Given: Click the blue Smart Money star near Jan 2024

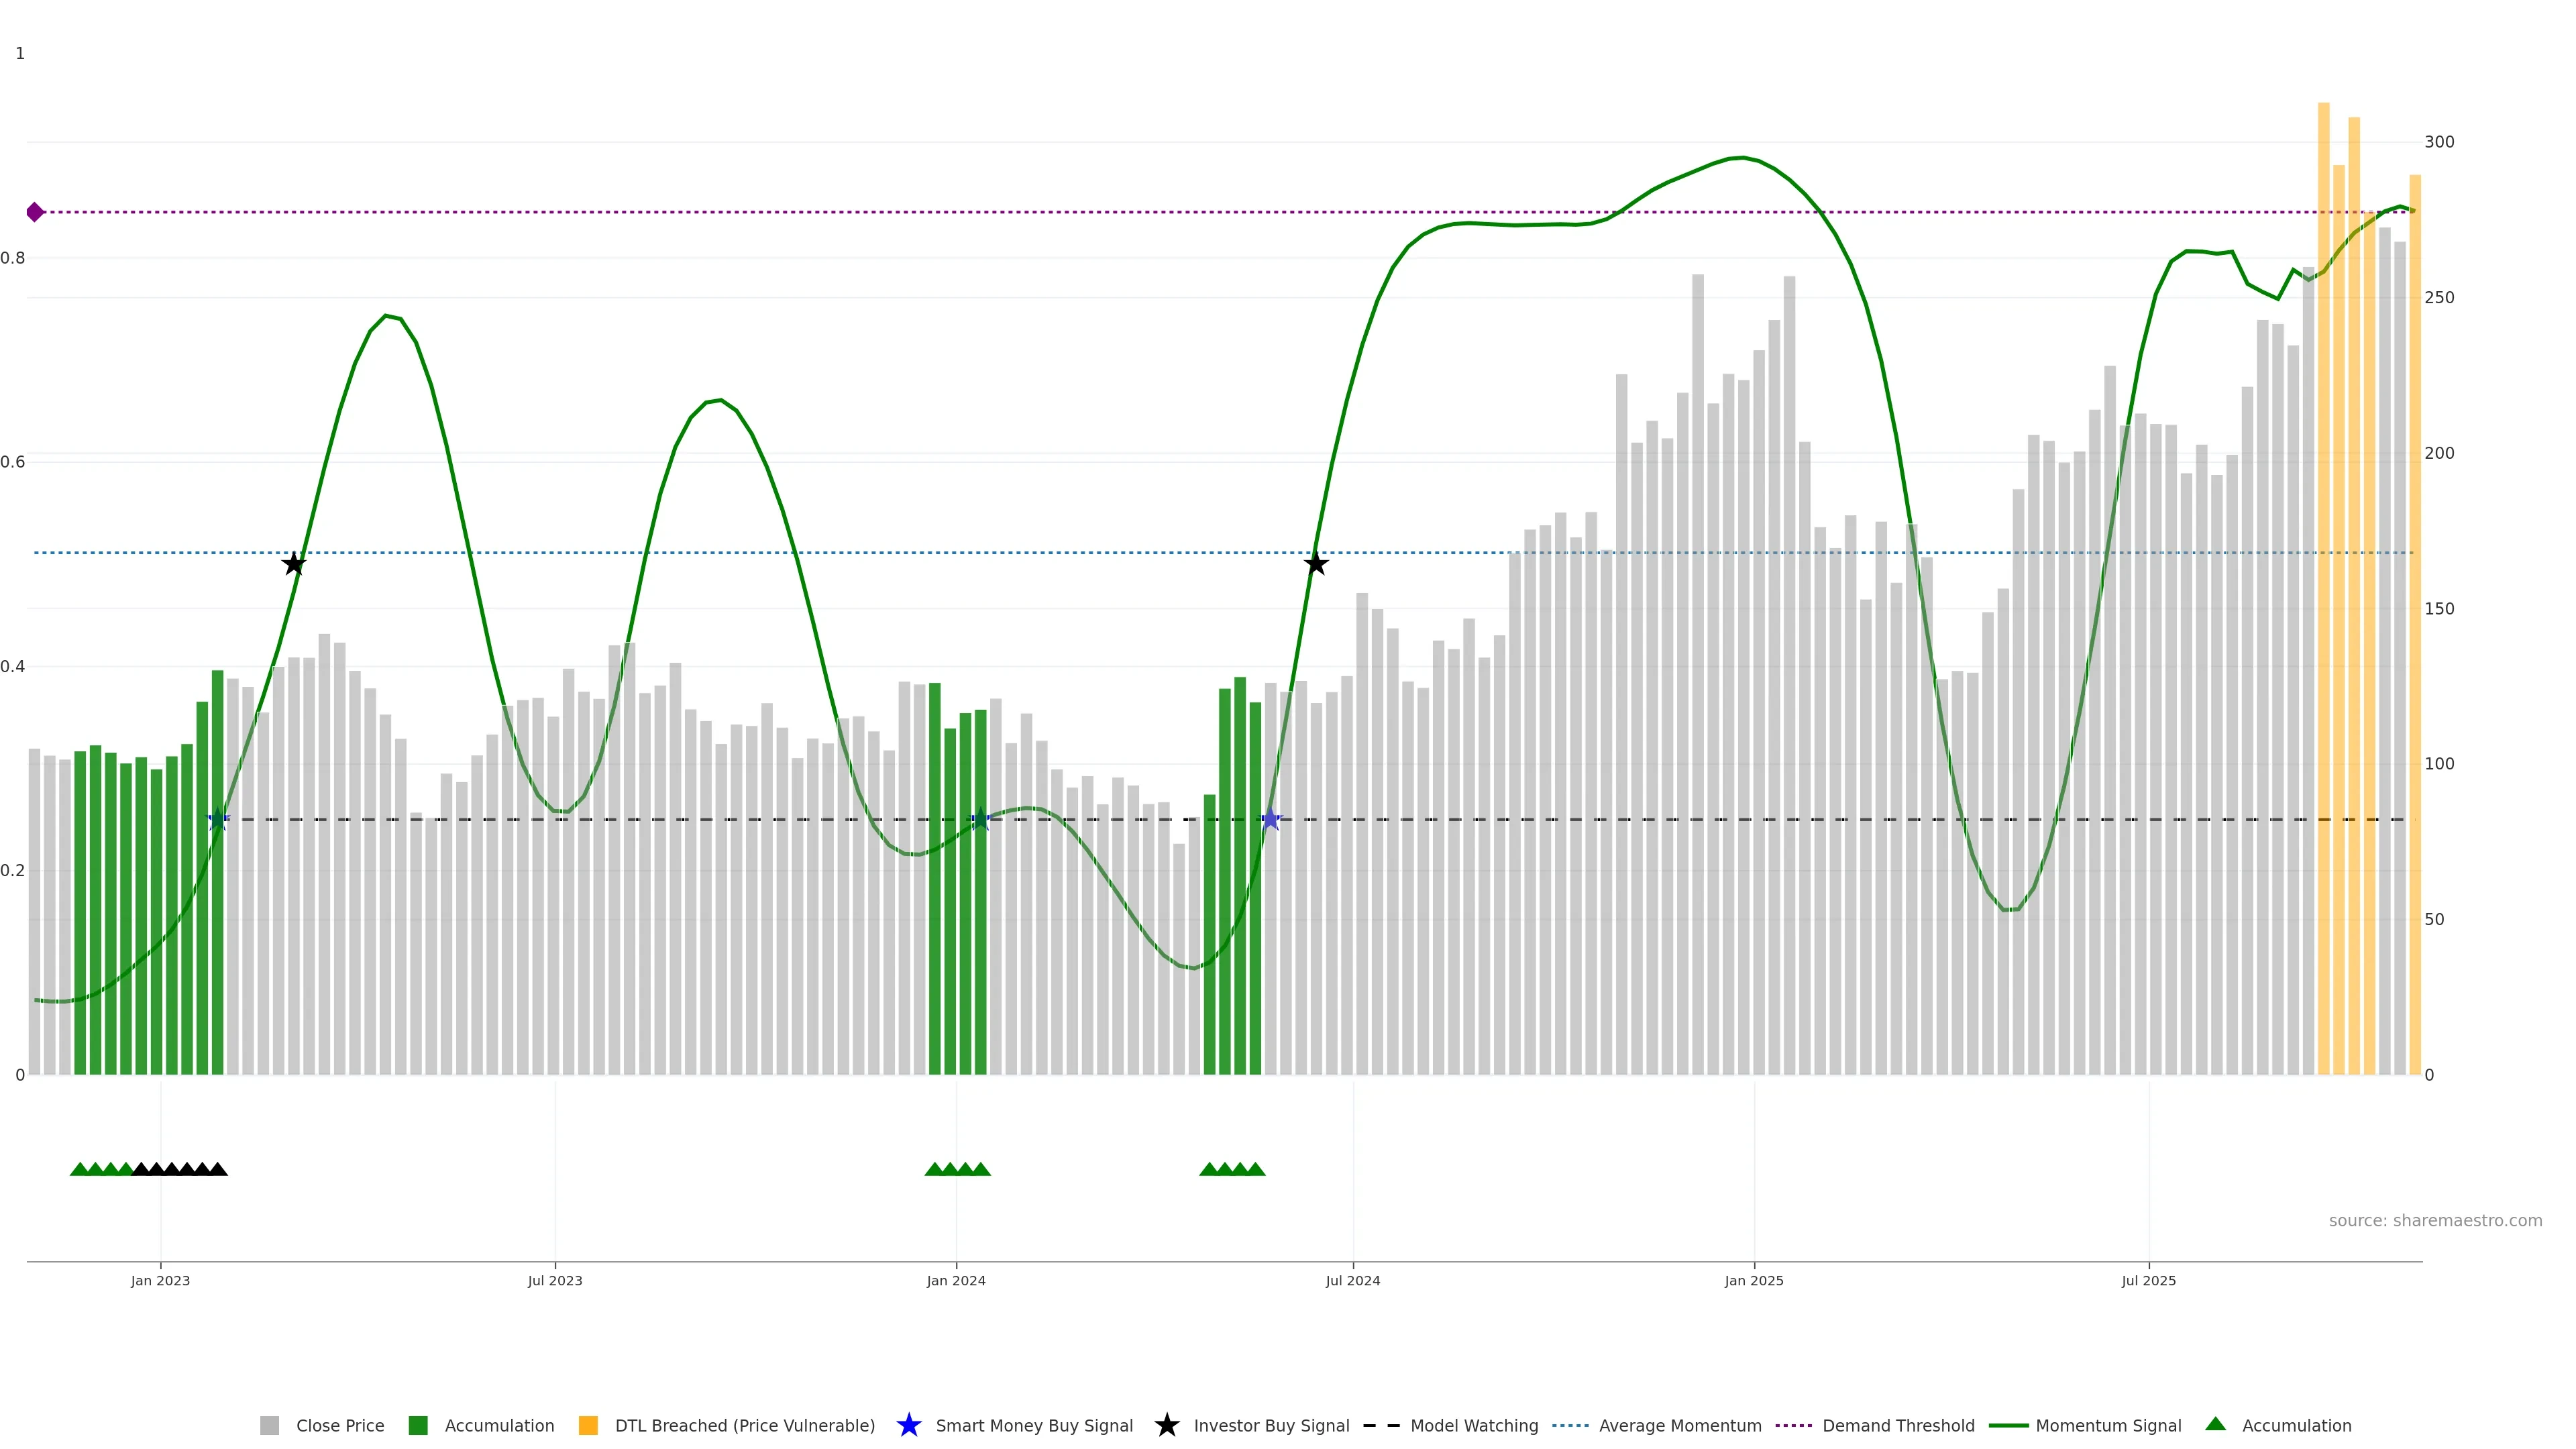Looking at the screenshot, I should [980, 820].
